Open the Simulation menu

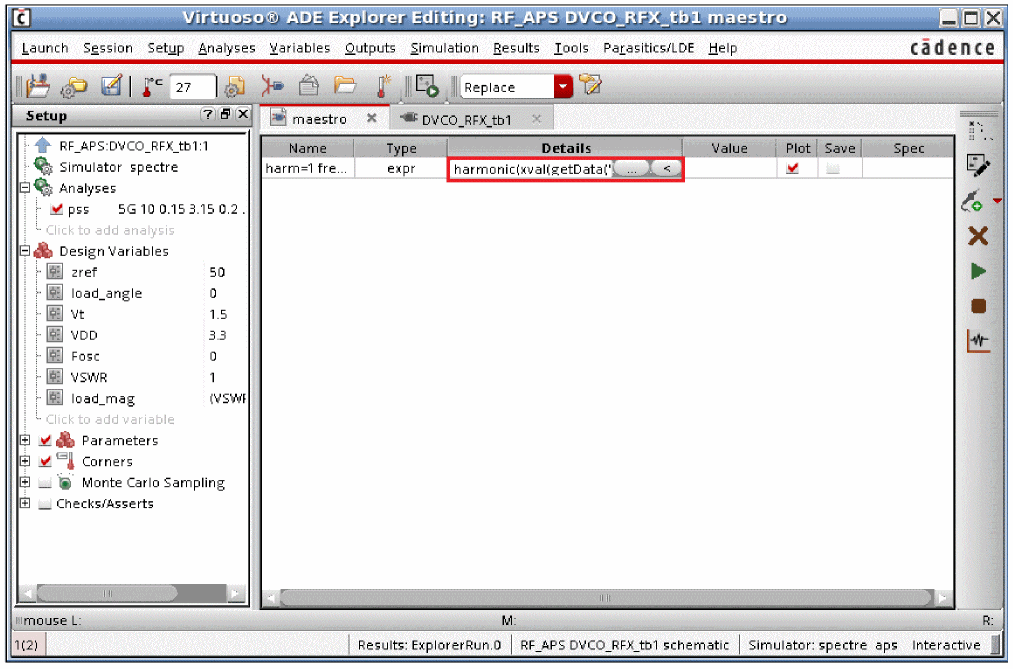pyautogui.click(x=444, y=48)
